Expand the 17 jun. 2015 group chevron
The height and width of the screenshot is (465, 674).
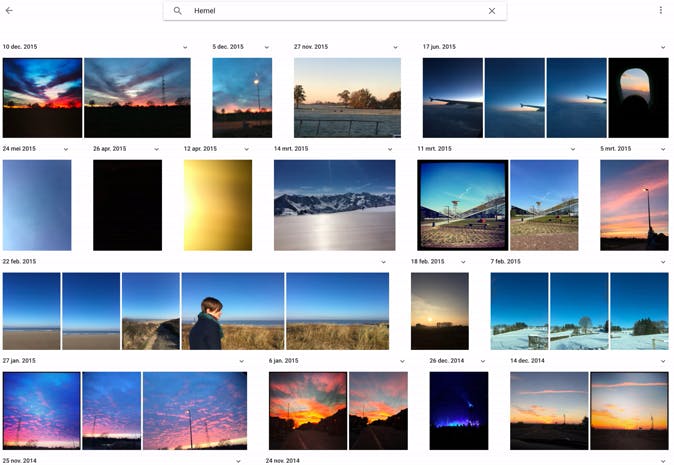663,47
